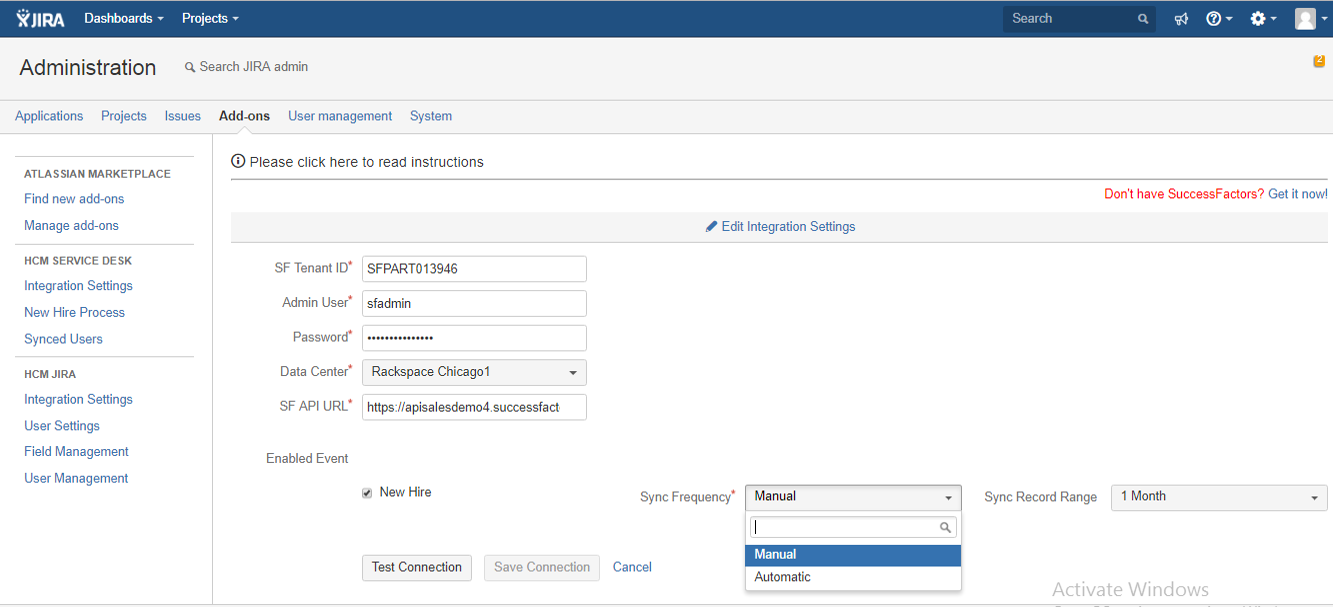Click magnifier icon in dropdown search box

coord(945,527)
